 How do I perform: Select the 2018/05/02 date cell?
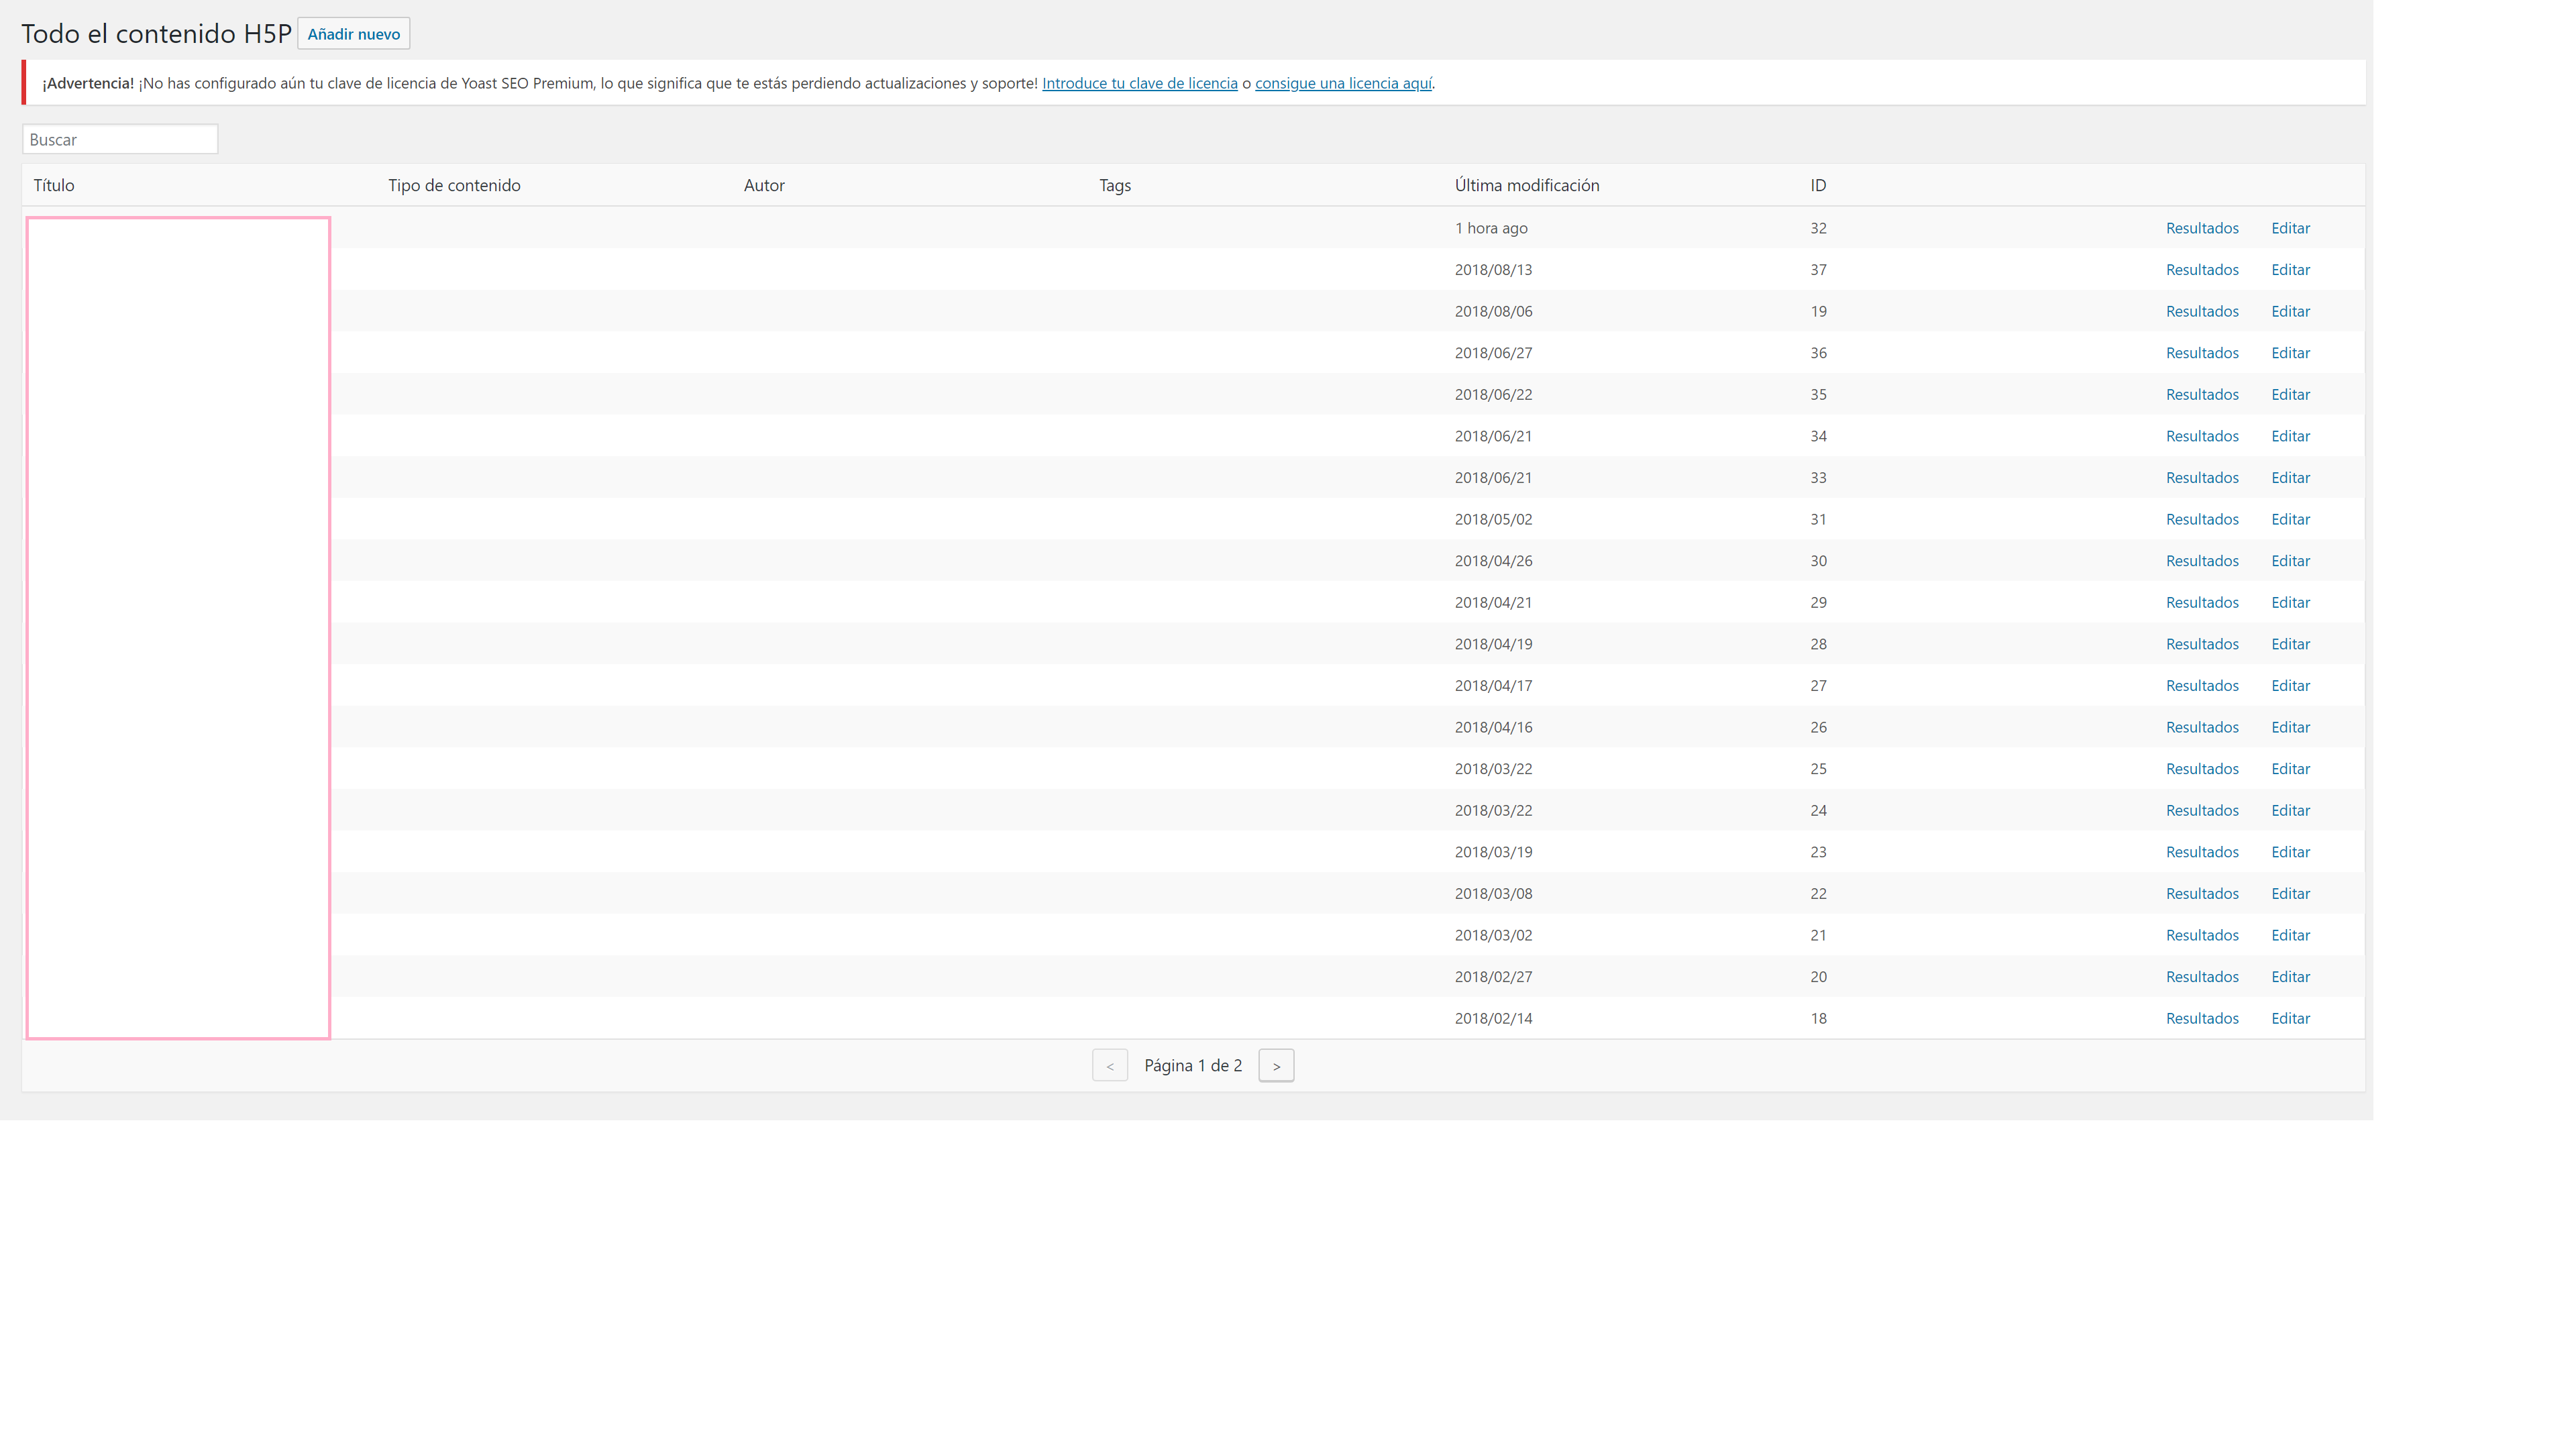(x=1493, y=519)
